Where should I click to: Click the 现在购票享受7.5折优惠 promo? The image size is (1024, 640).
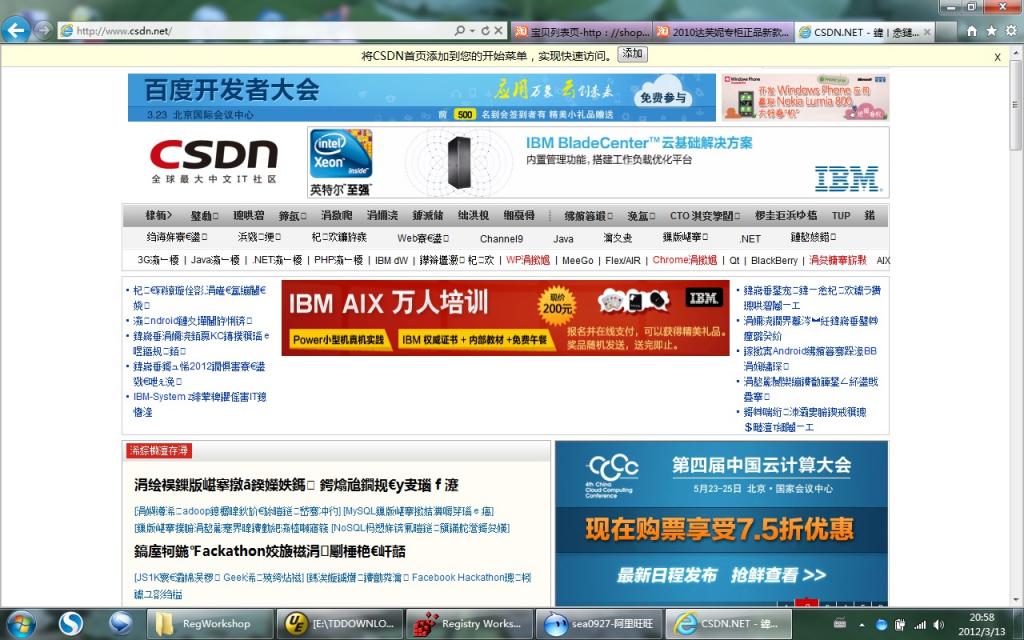[721, 530]
